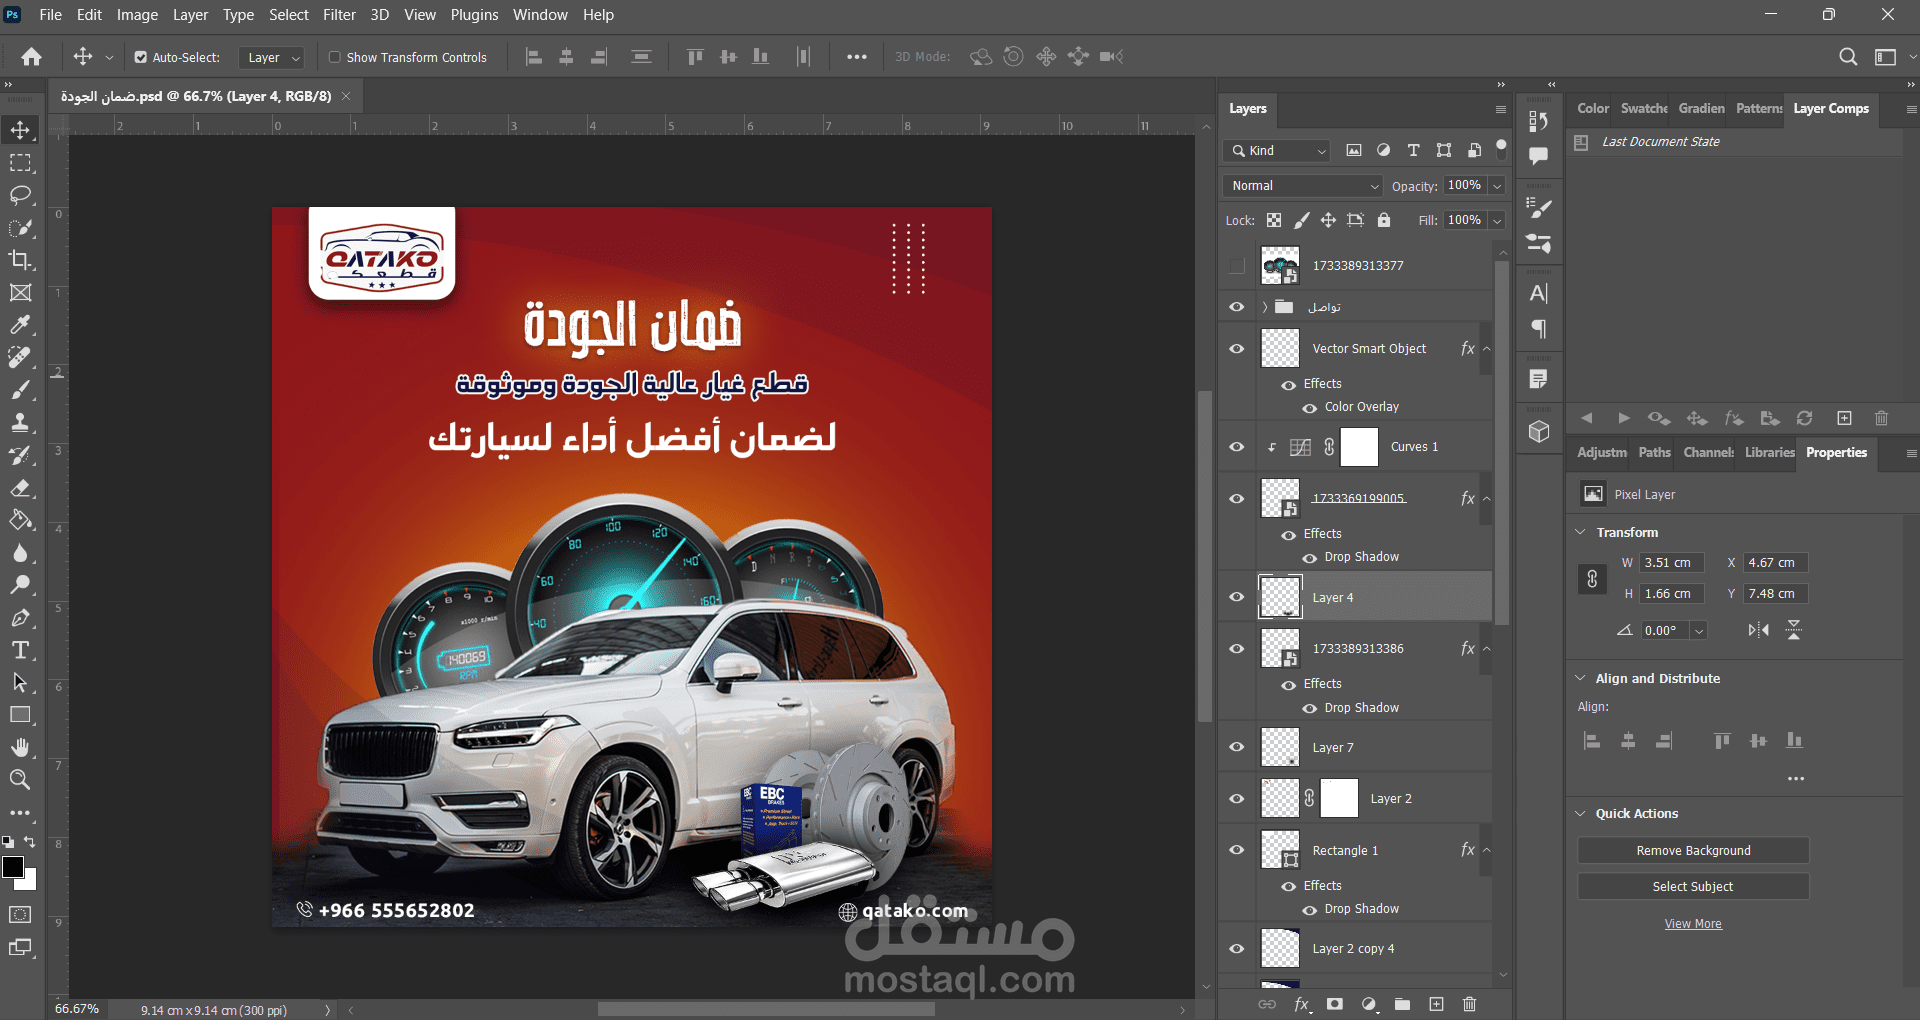This screenshot has height=1020, width=1920.
Task: Collapse the Transform section in Properties
Action: (x=1581, y=532)
